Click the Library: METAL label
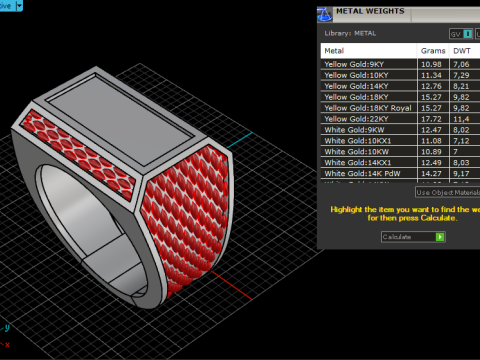Viewport: 480px width, 360px height. coord(350,33)
